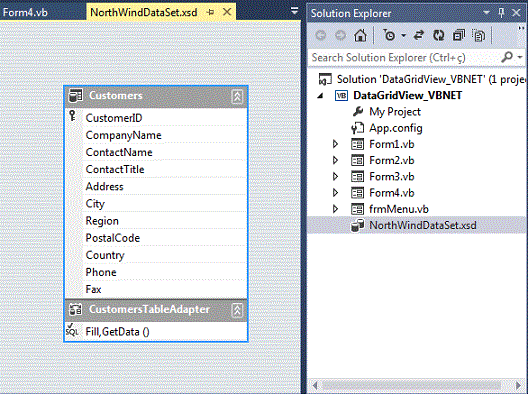Image resolution: width=528 pixels, height=395 pixels.
Task: Close the NorthWindDataSet.xsd tab
Action: [227, 12]
